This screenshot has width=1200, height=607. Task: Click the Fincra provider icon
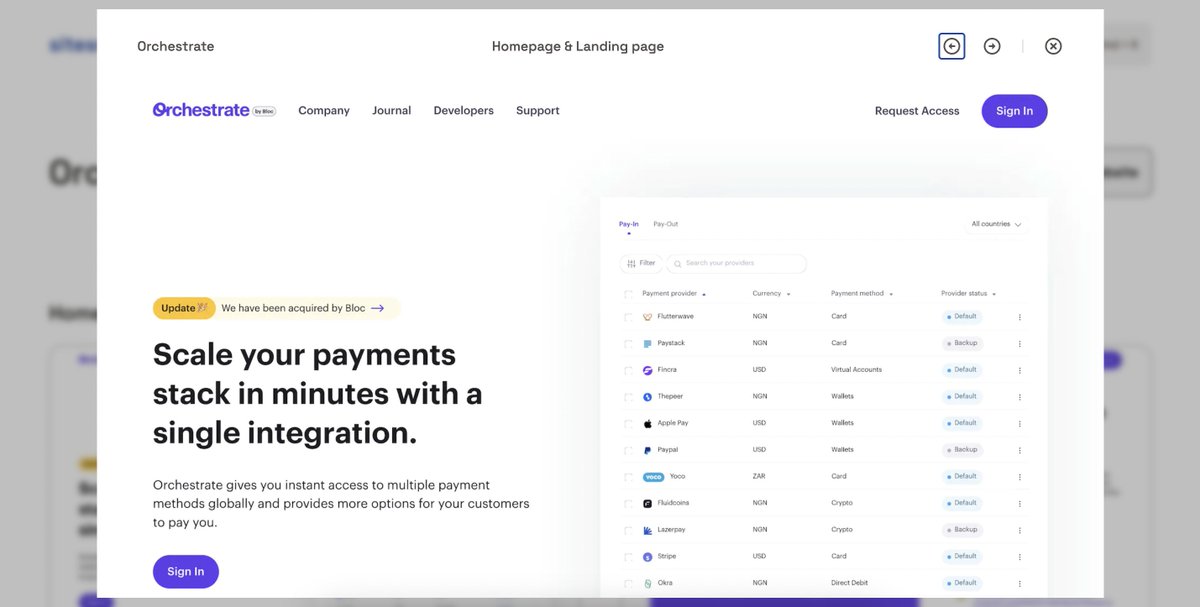648,370
